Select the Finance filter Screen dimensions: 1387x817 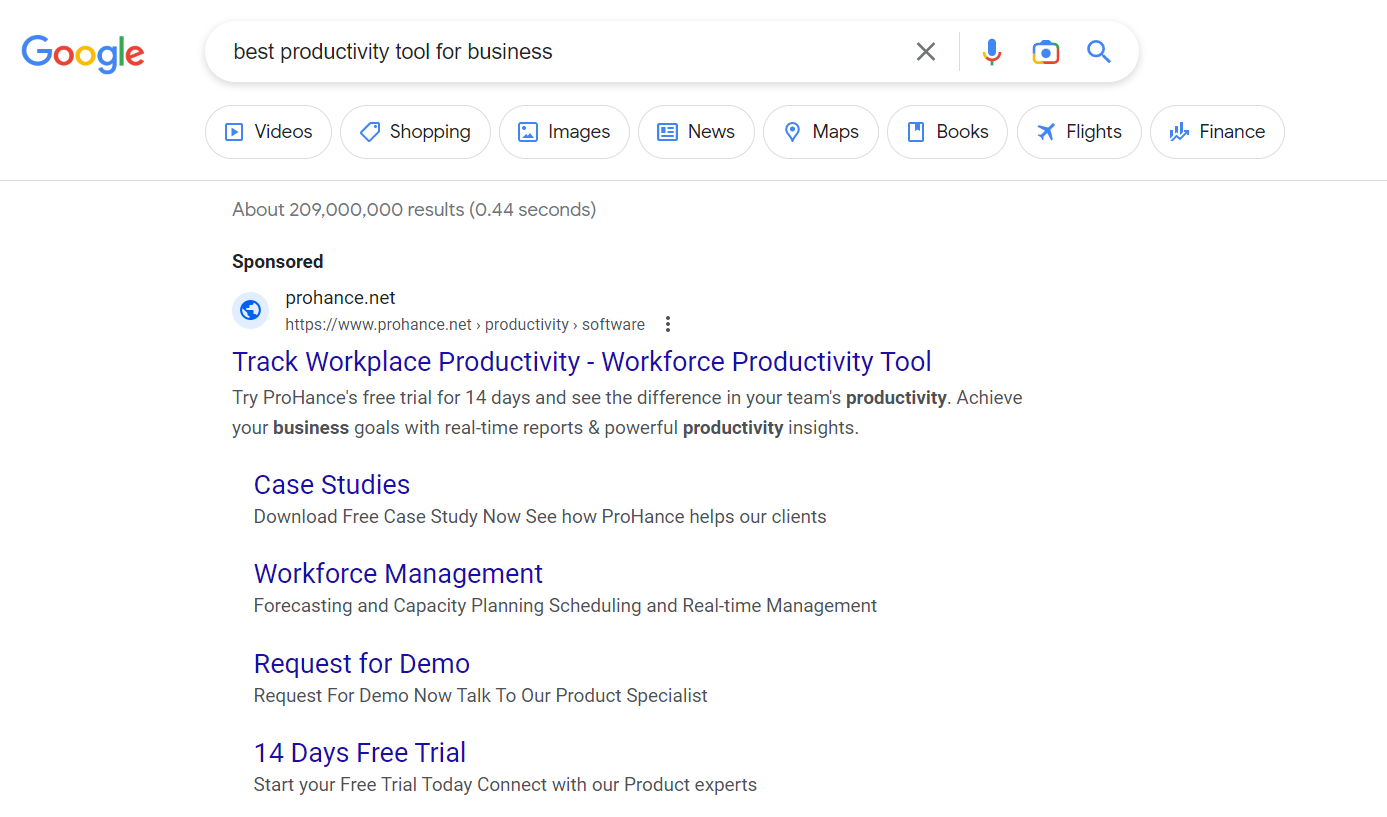coord(1217,132)
